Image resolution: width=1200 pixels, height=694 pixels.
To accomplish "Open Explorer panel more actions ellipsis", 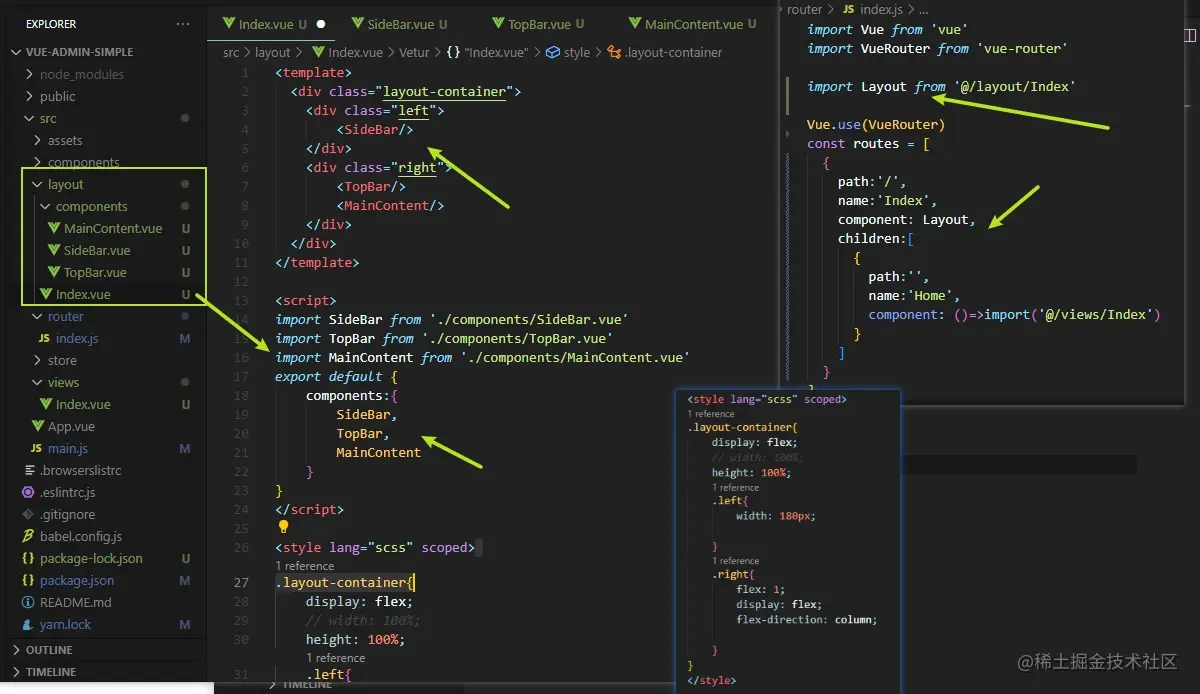I will click(182, 24).
